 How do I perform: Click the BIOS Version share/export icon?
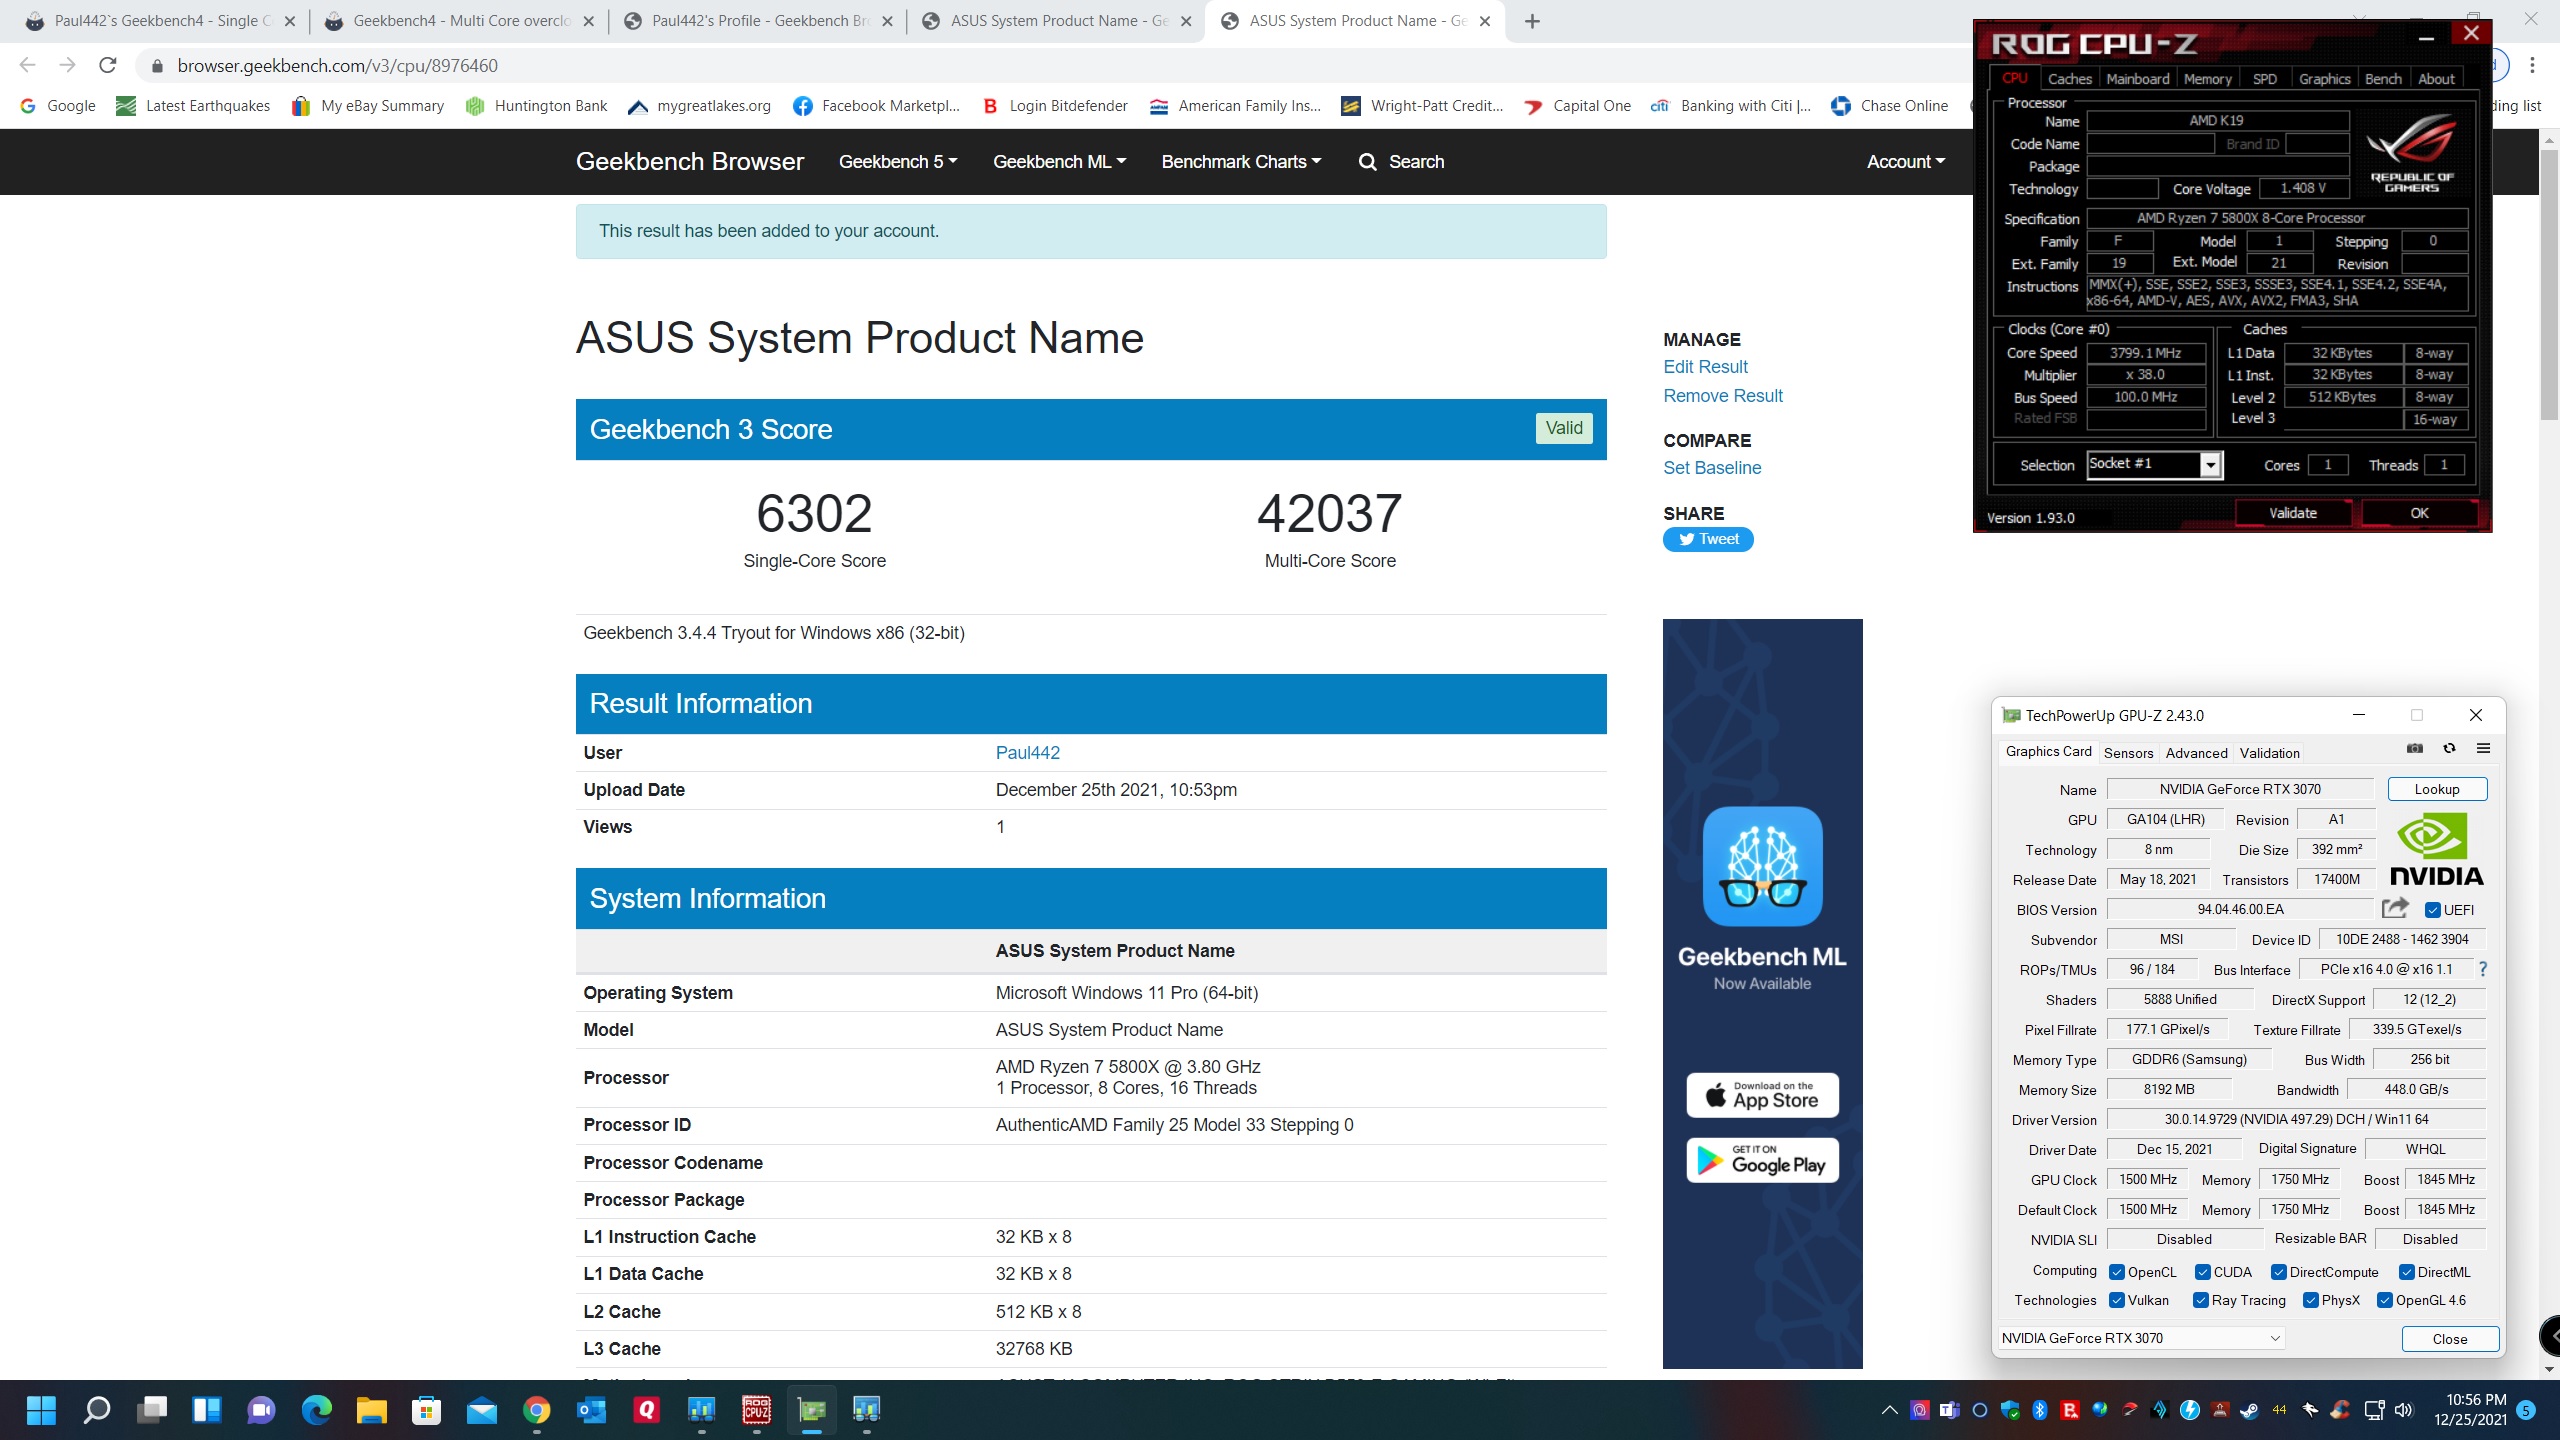pyautogui.click(x=2395, y=908)
